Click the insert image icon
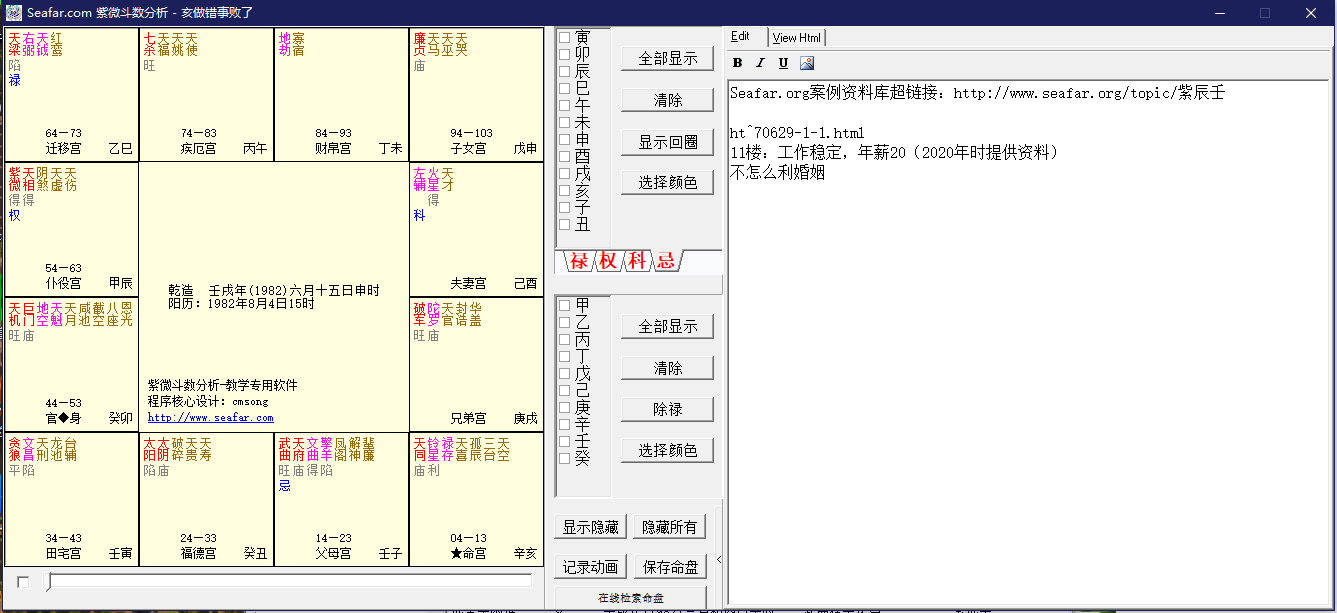This screenshot has width=1337, height=613. (807, 63)
